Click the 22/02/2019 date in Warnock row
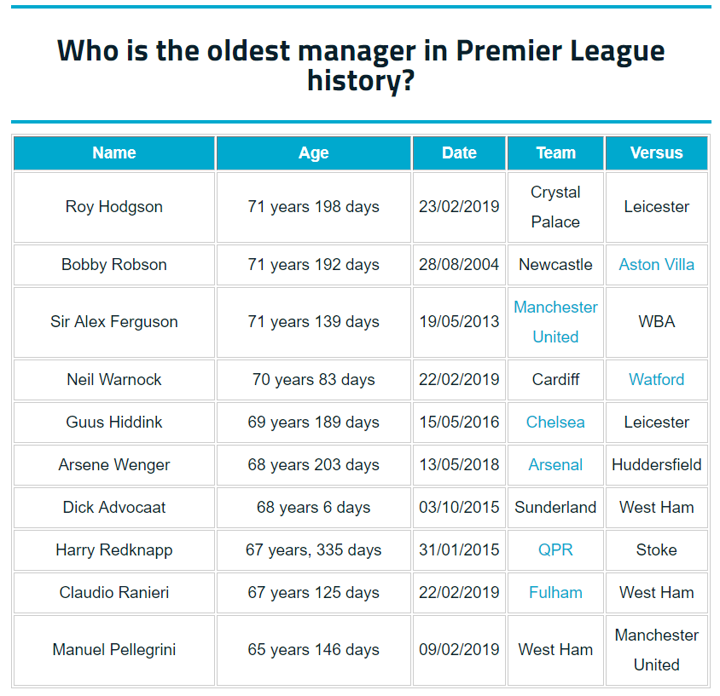 point(459,380)
